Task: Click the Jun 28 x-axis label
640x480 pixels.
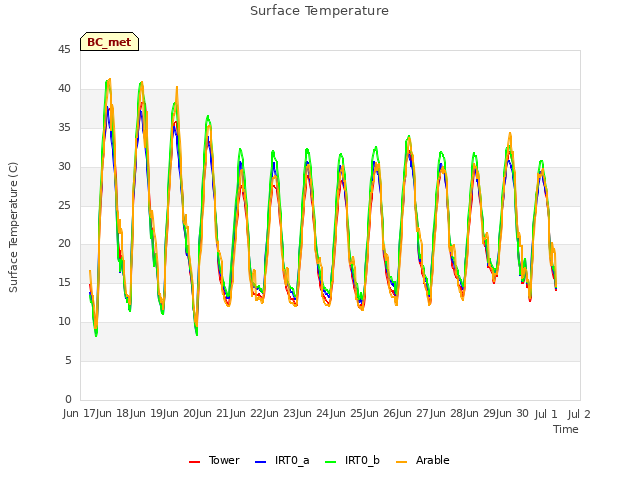Action: point(447,413)
